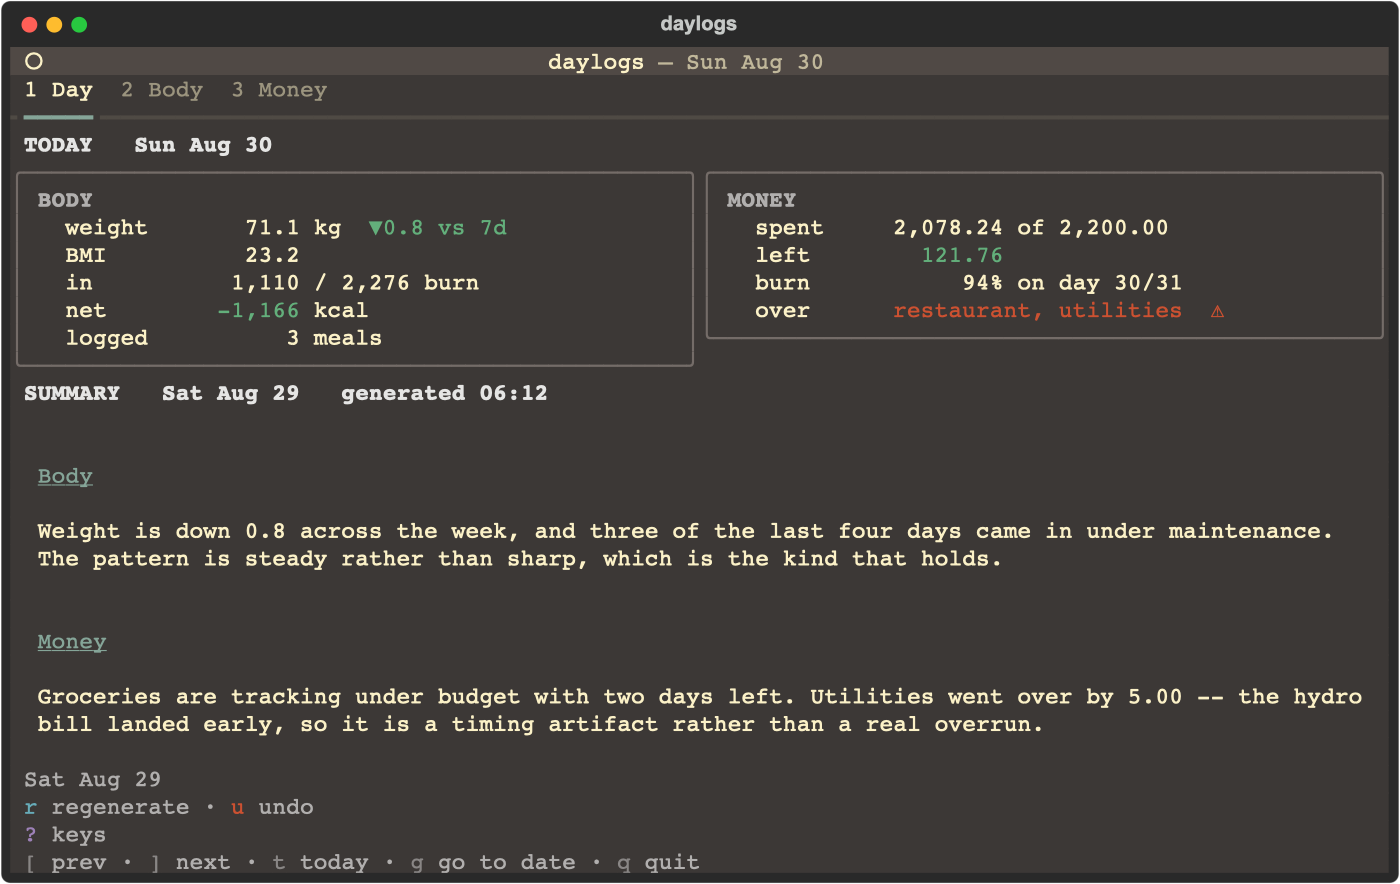Click the logged 3 meals line
Screen dimensions: 1400x884
coord(224,338)
